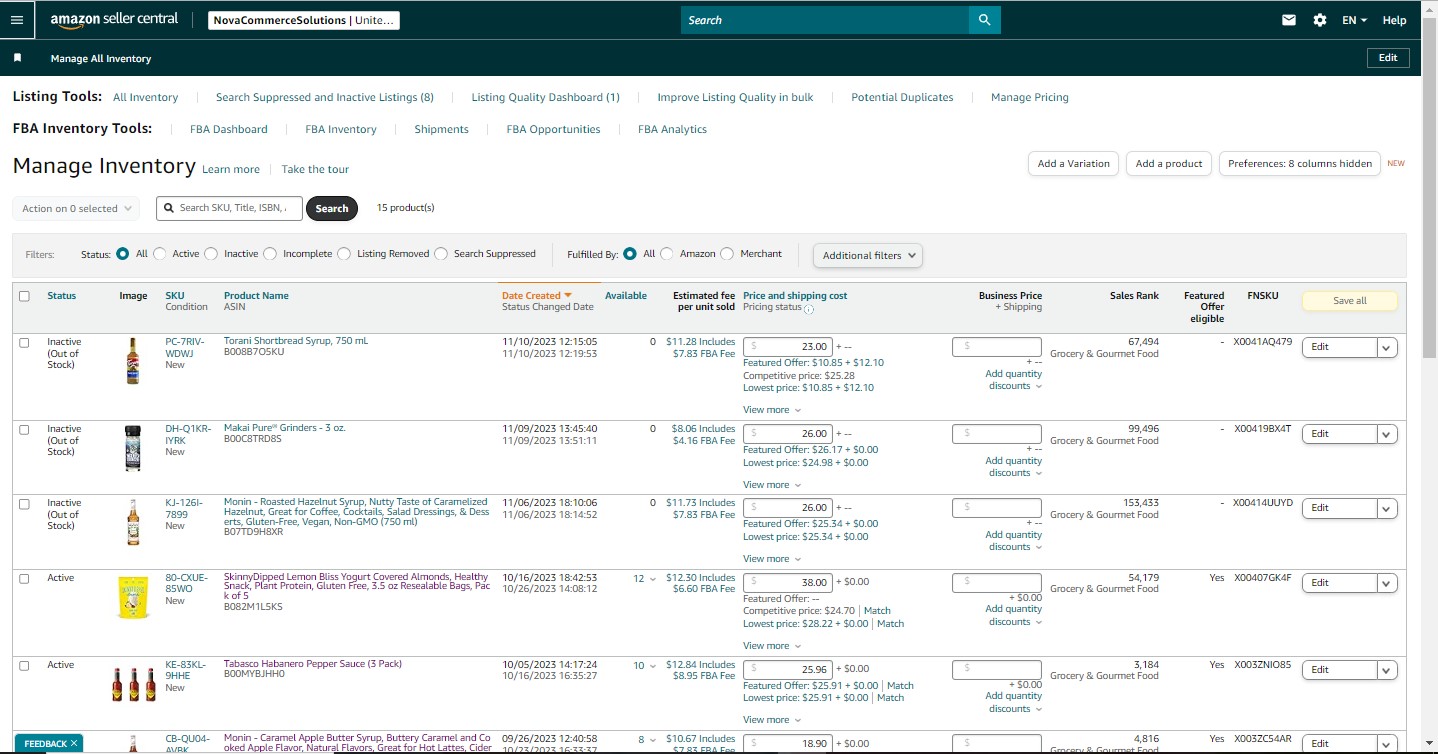Open the Additional filters dropdown
1438x754 pixels.
[868, 255]
